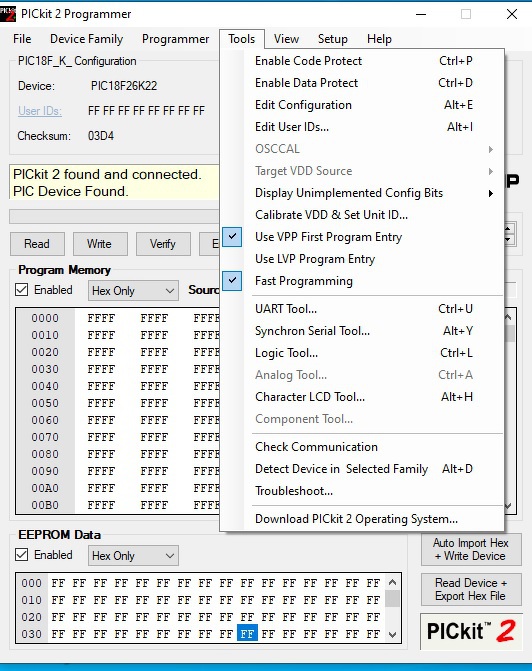Open the File menu
Screen dimensions: 532x671
(22, 39)
